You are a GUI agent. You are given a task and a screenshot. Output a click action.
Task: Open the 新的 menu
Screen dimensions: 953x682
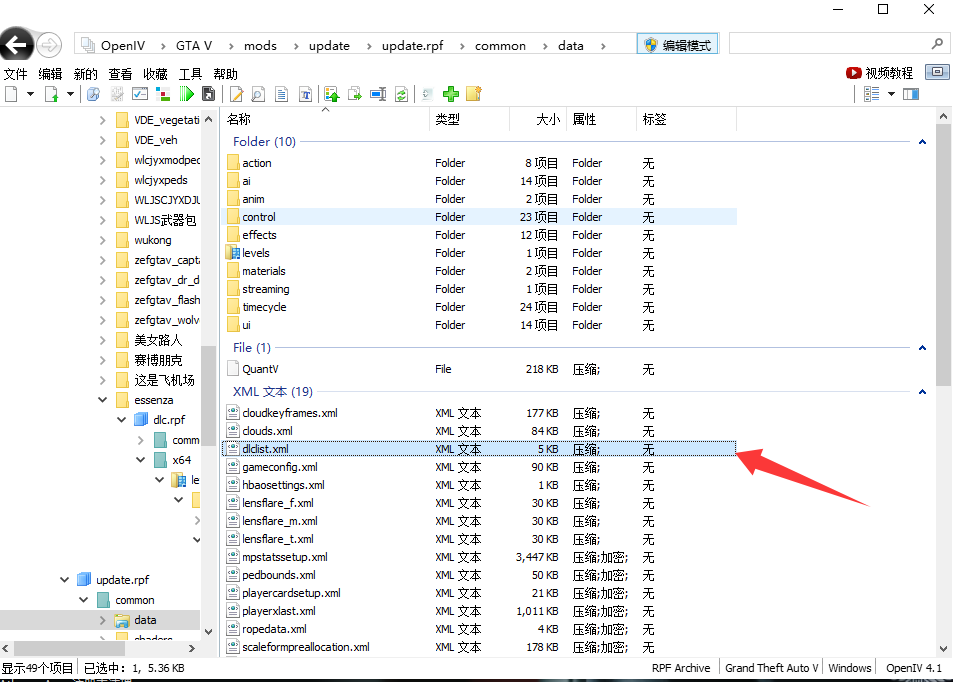pos(85,74)
